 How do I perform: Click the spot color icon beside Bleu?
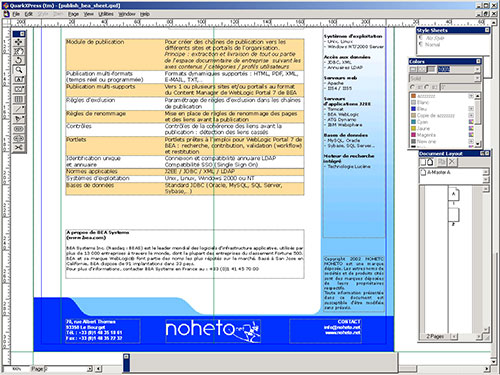(471, 109)
